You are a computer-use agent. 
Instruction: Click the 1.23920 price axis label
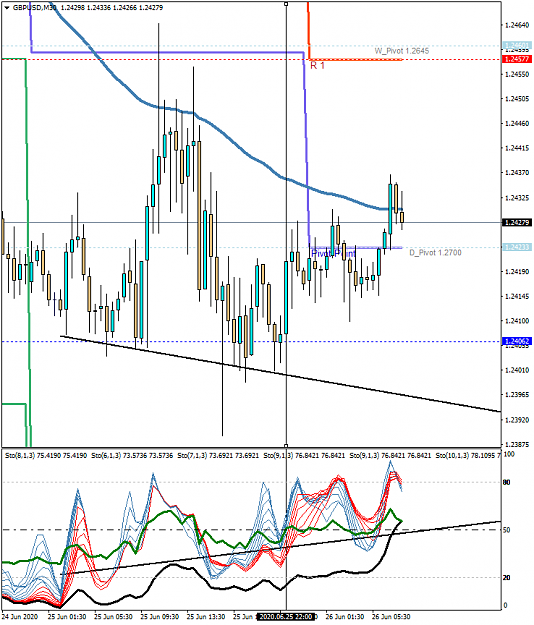[x=517, y=420]
